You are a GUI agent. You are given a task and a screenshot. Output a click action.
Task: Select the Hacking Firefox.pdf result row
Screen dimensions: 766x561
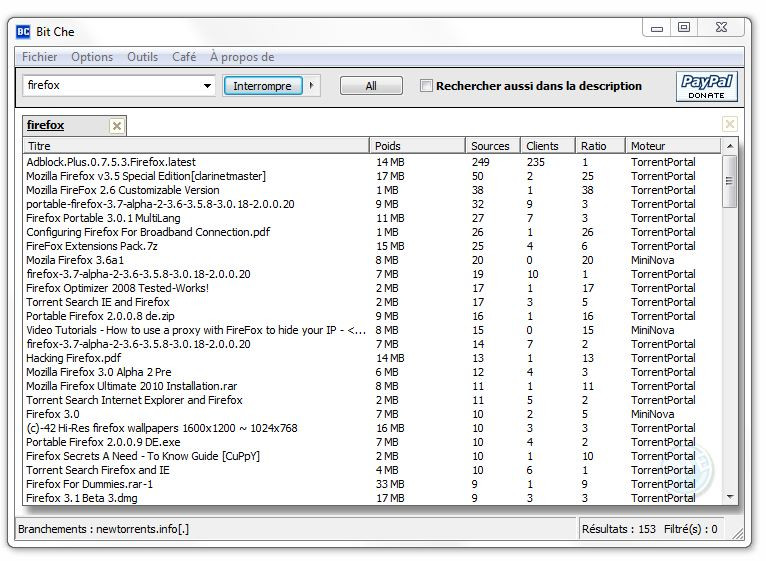click(74, 358)
